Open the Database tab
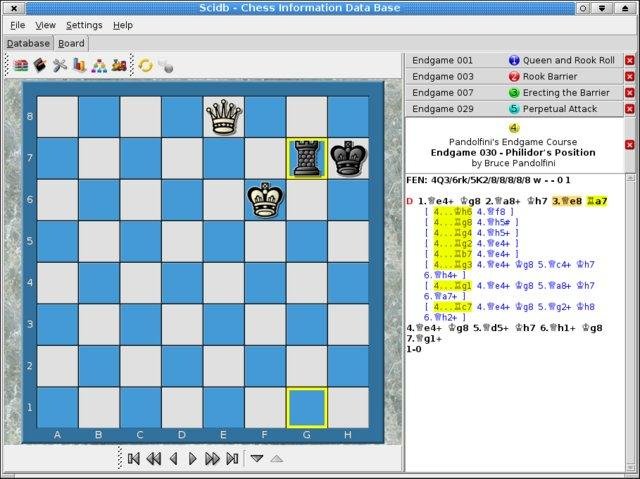 click(28, 43)
